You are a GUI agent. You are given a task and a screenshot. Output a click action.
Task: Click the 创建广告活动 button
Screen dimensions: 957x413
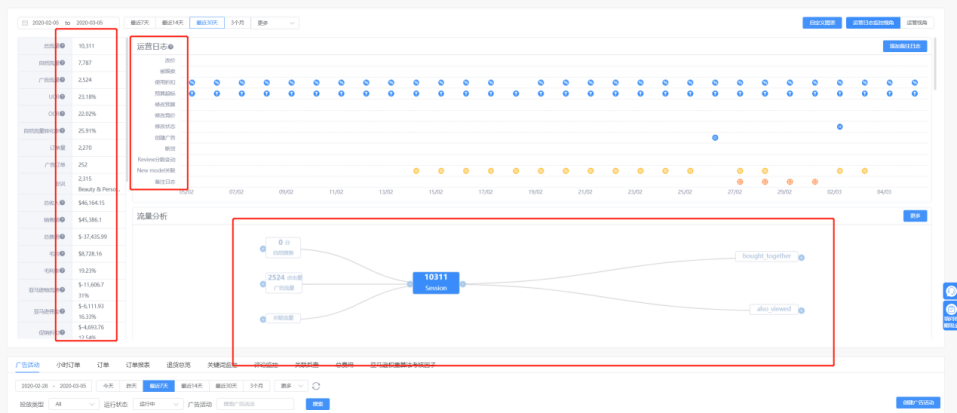tap(918, 403)
